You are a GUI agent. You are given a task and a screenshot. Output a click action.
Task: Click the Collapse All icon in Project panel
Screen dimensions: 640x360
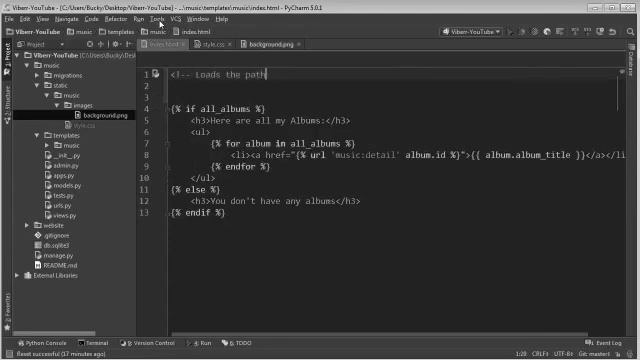[x=101, y=44]
